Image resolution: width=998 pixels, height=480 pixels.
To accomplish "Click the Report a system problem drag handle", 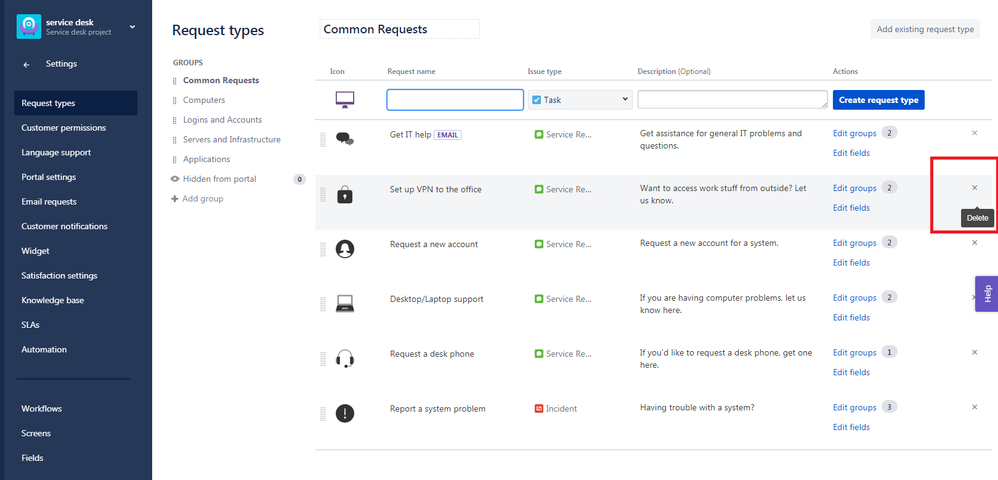I will pyautogui.click(x=323, y=413).
